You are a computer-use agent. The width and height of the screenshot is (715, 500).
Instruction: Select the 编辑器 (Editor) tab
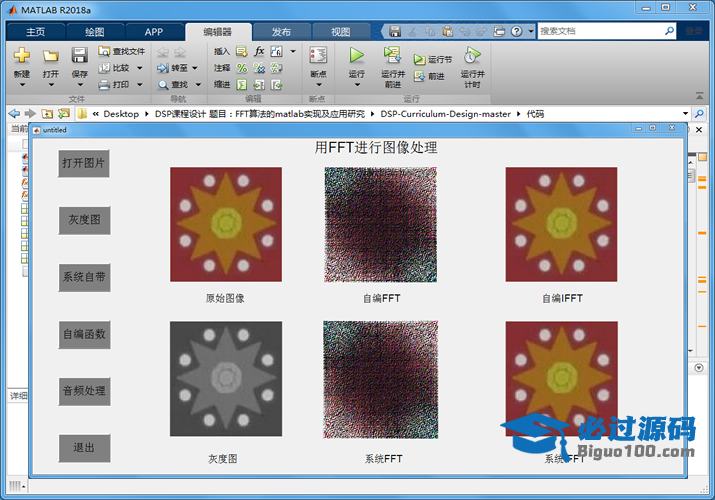tap(218, 32)
